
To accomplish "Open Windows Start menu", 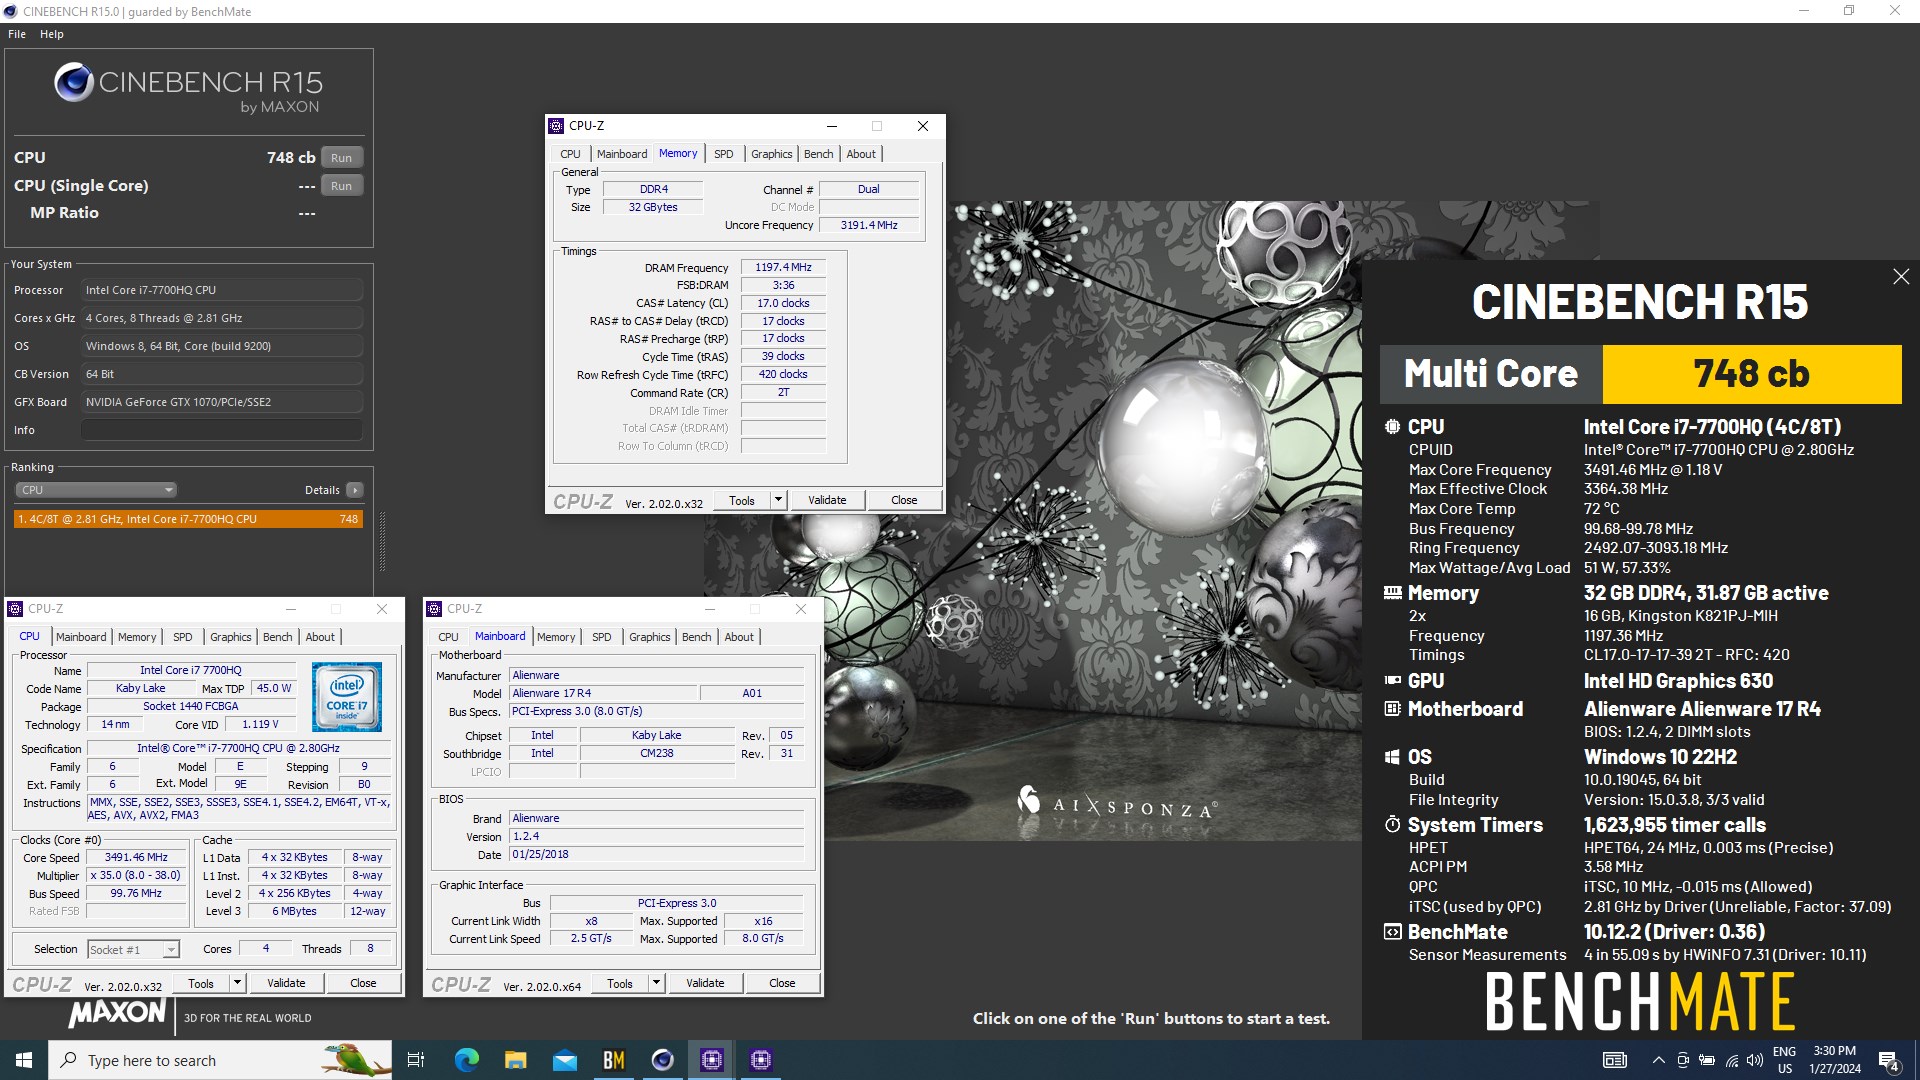I will [x=24, y=1060].
